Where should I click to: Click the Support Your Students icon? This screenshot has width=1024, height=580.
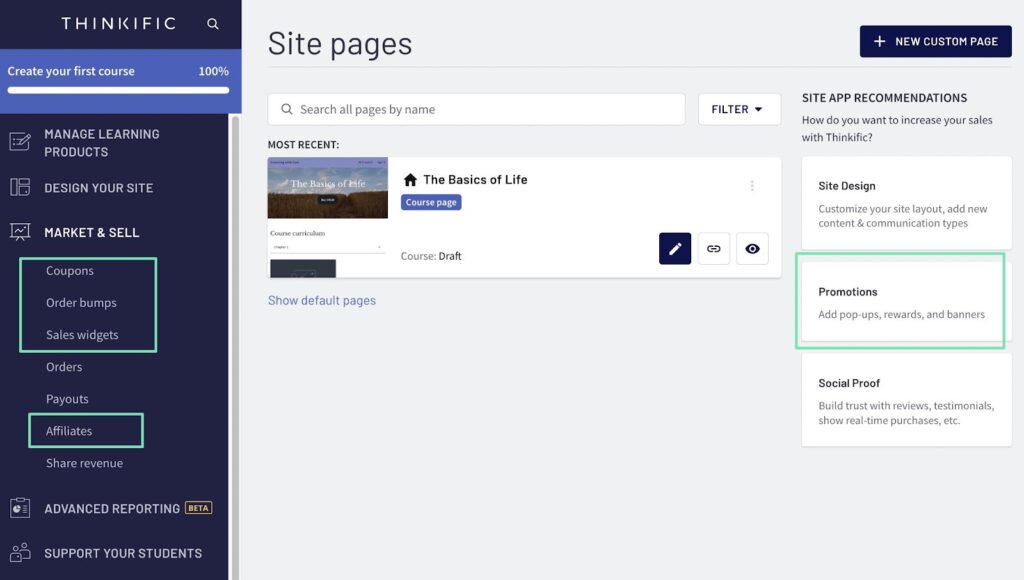pyautogui.click(x=20, y=553)
